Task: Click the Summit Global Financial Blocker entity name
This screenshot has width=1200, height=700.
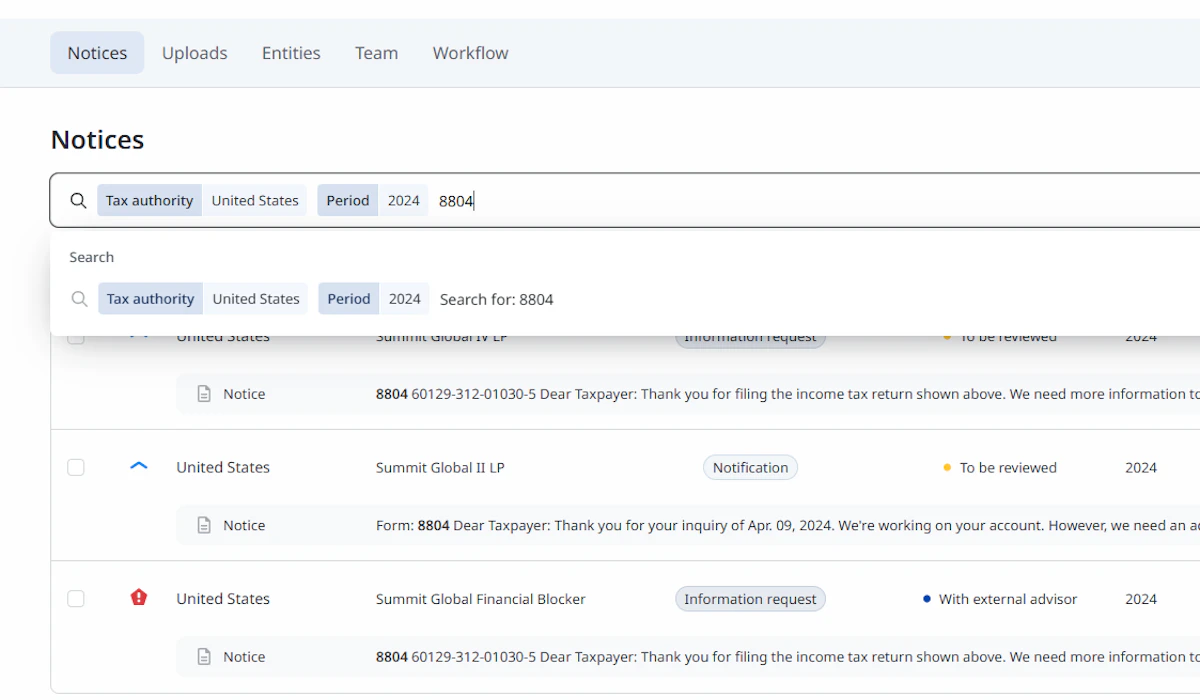Action: tap(481, 599)
